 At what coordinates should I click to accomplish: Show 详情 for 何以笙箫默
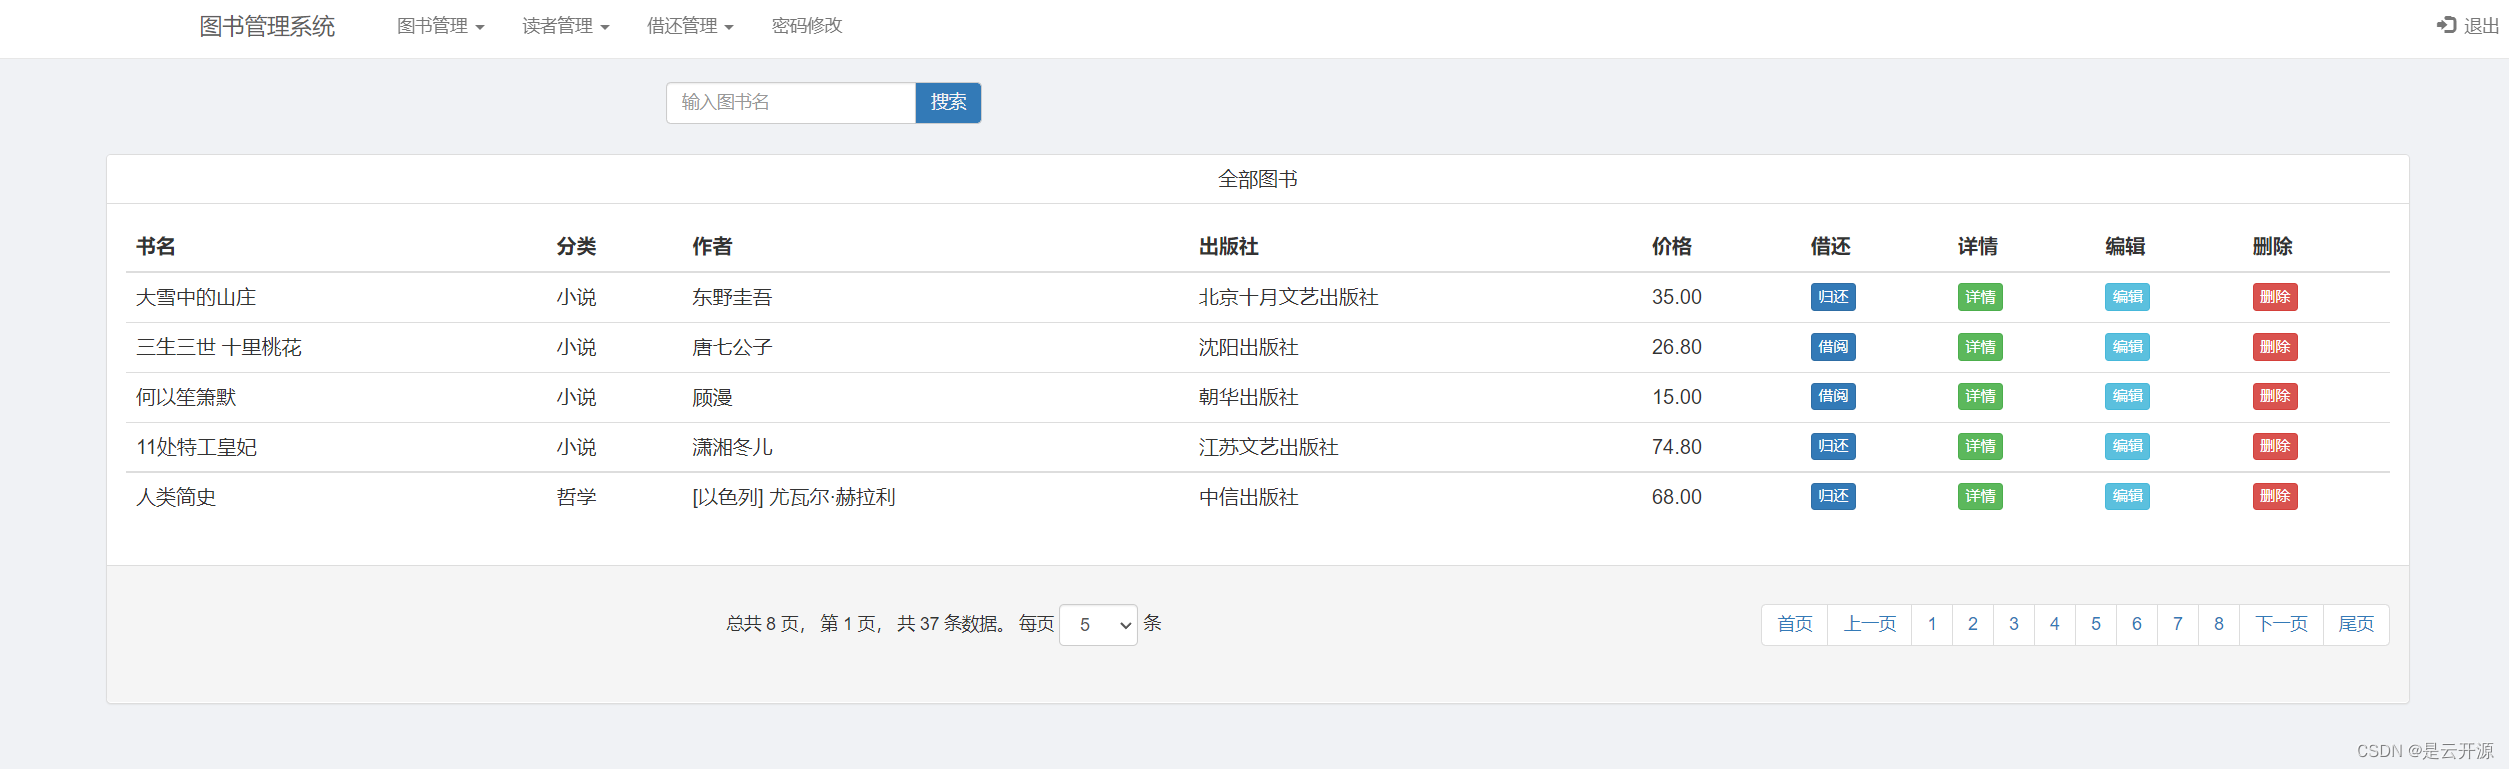(x=1980, y=397)
